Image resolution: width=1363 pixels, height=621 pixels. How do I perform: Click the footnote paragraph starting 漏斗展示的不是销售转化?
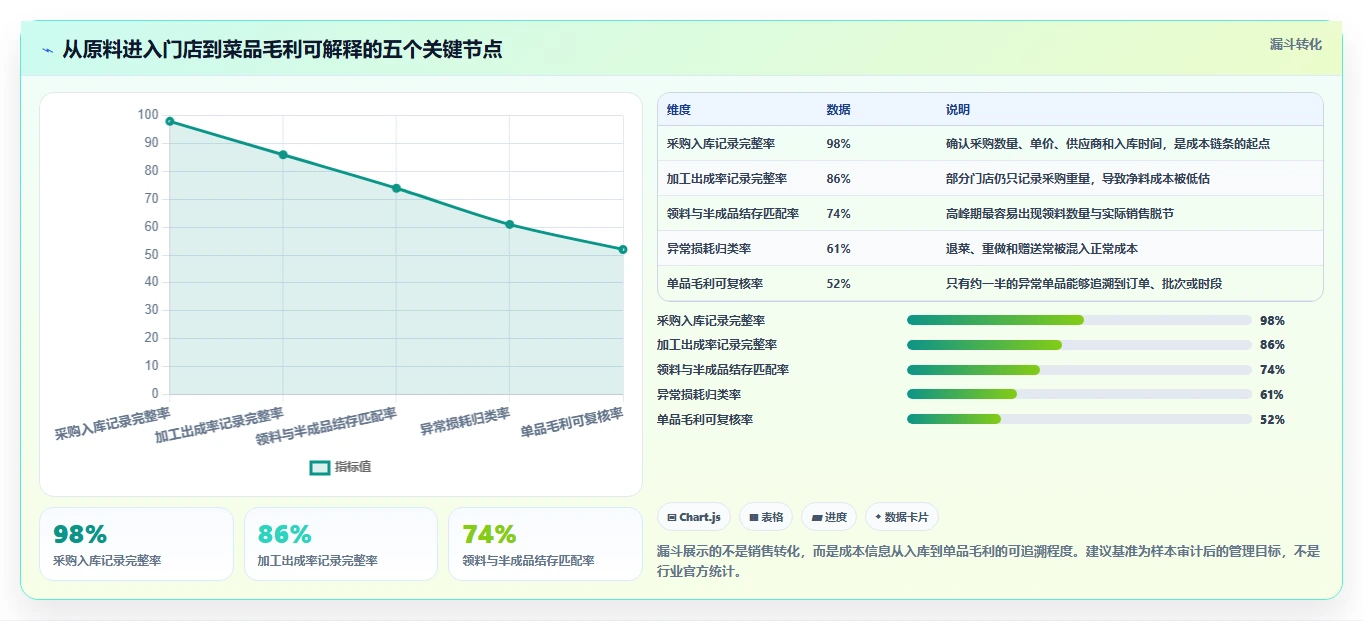[x=988, y=562]
